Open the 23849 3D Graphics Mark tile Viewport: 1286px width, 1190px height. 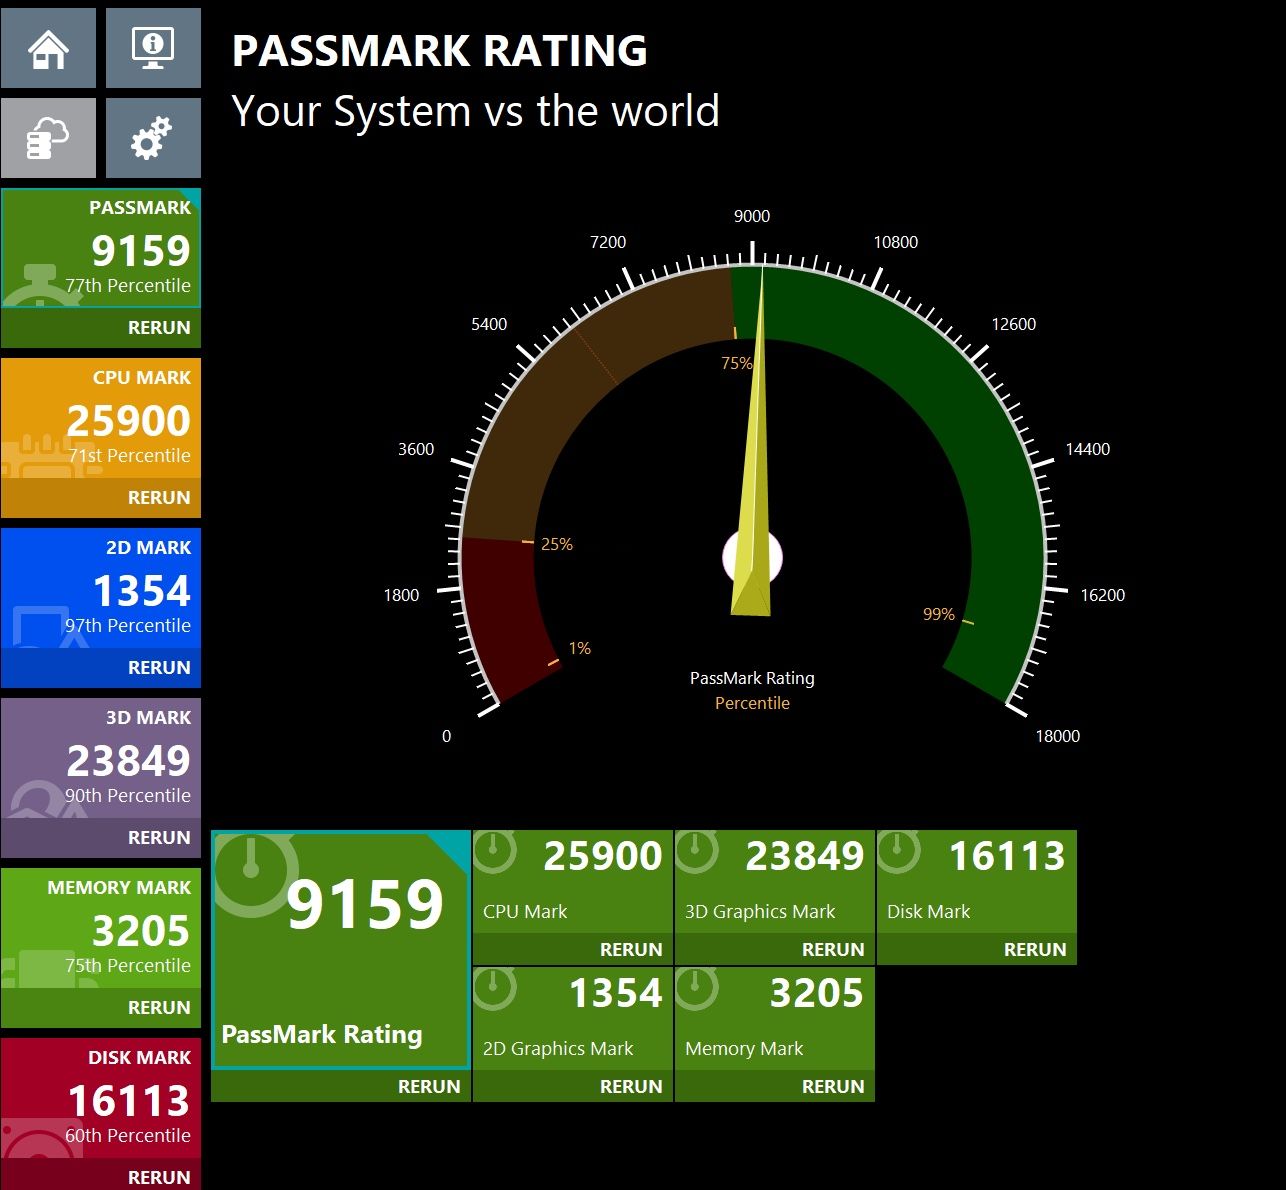click(775, 882)
